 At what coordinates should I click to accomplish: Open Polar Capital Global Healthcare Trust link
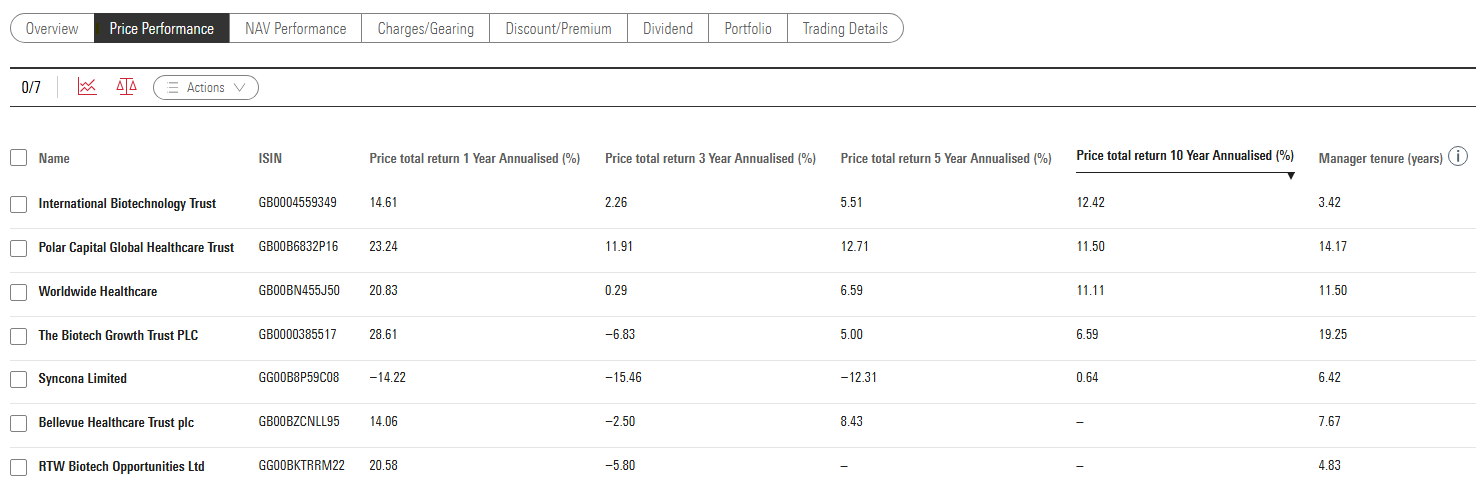[136, 247]
